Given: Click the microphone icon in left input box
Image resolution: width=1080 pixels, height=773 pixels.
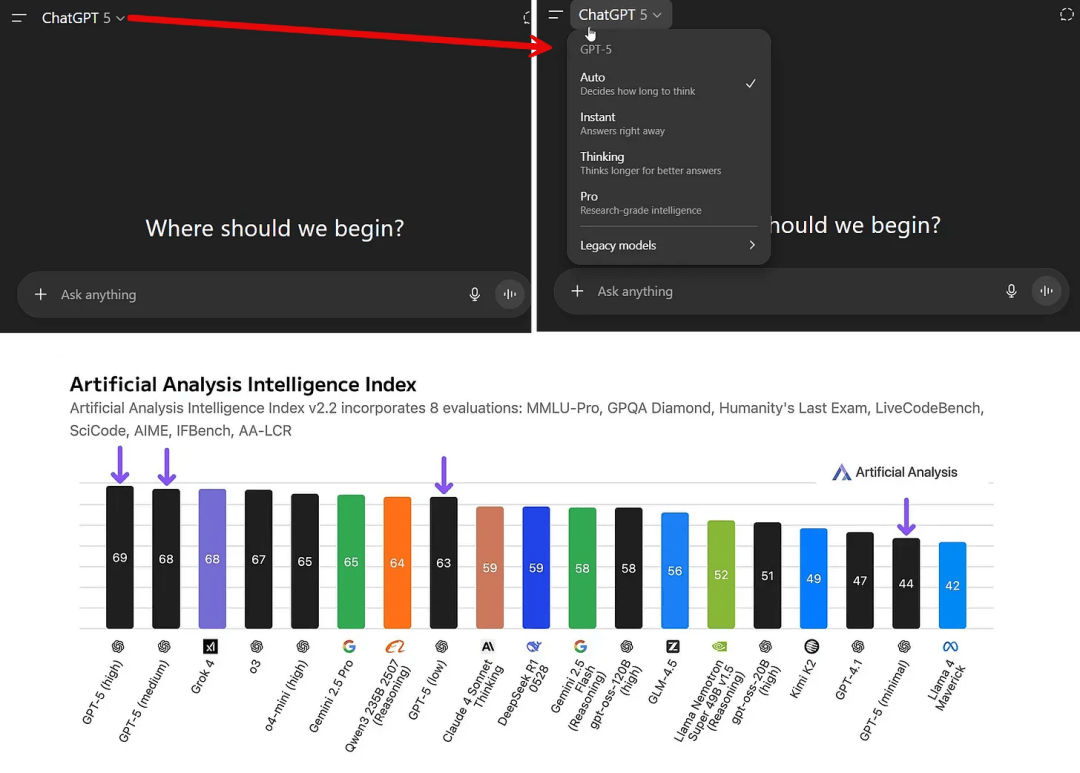Looking at the screenshot, I should (475, 294).
